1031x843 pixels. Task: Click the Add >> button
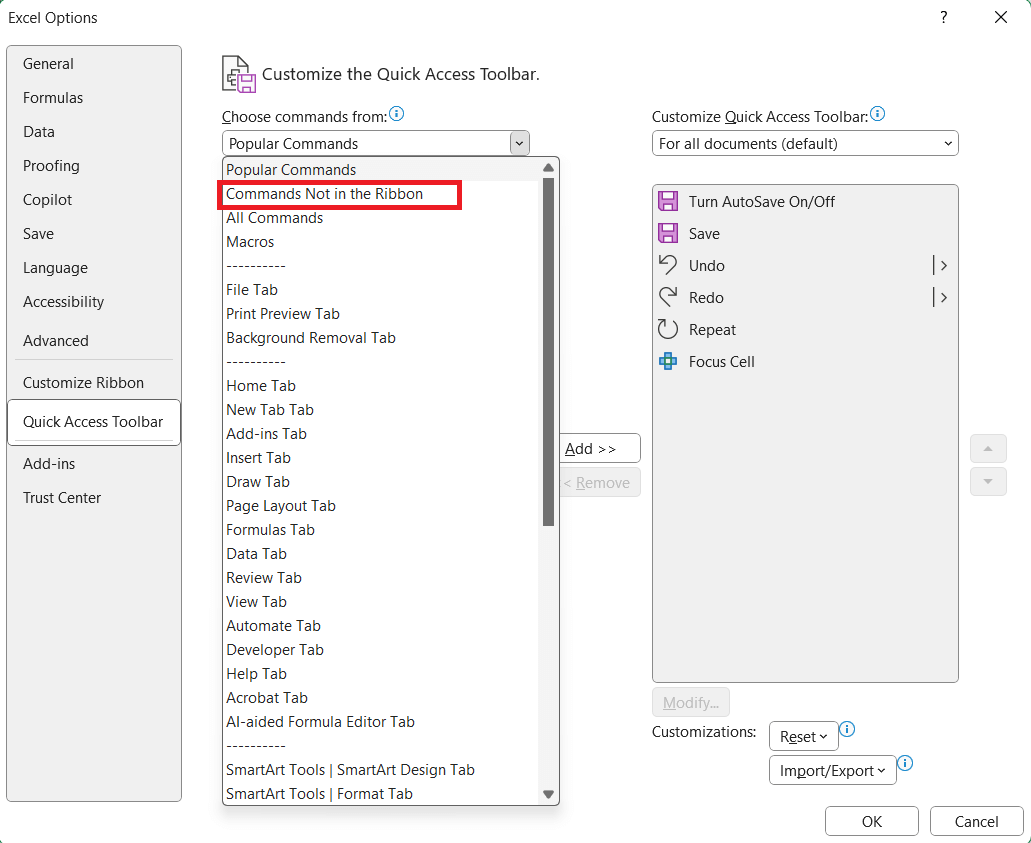tap(599, 448)
